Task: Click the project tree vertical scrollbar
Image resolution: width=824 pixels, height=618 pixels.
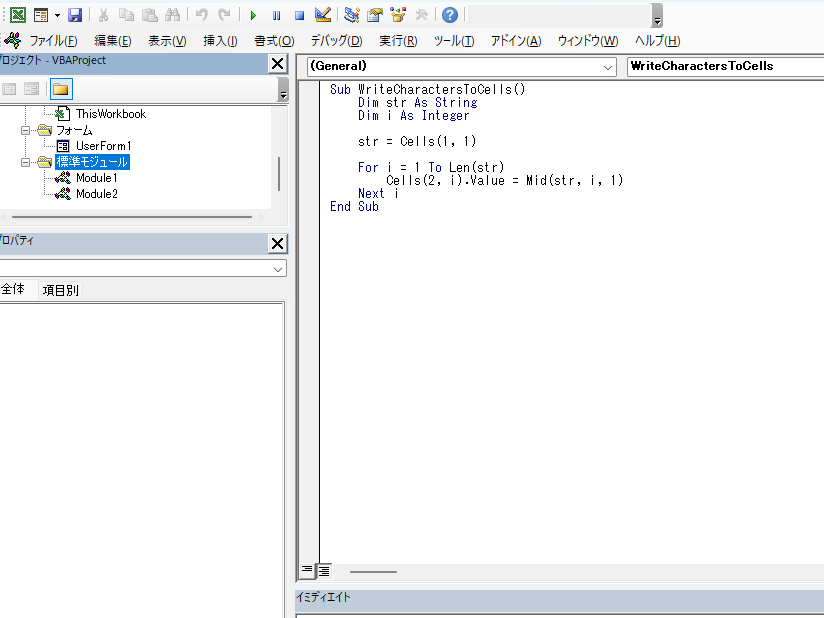Action: tap(279, 173)
